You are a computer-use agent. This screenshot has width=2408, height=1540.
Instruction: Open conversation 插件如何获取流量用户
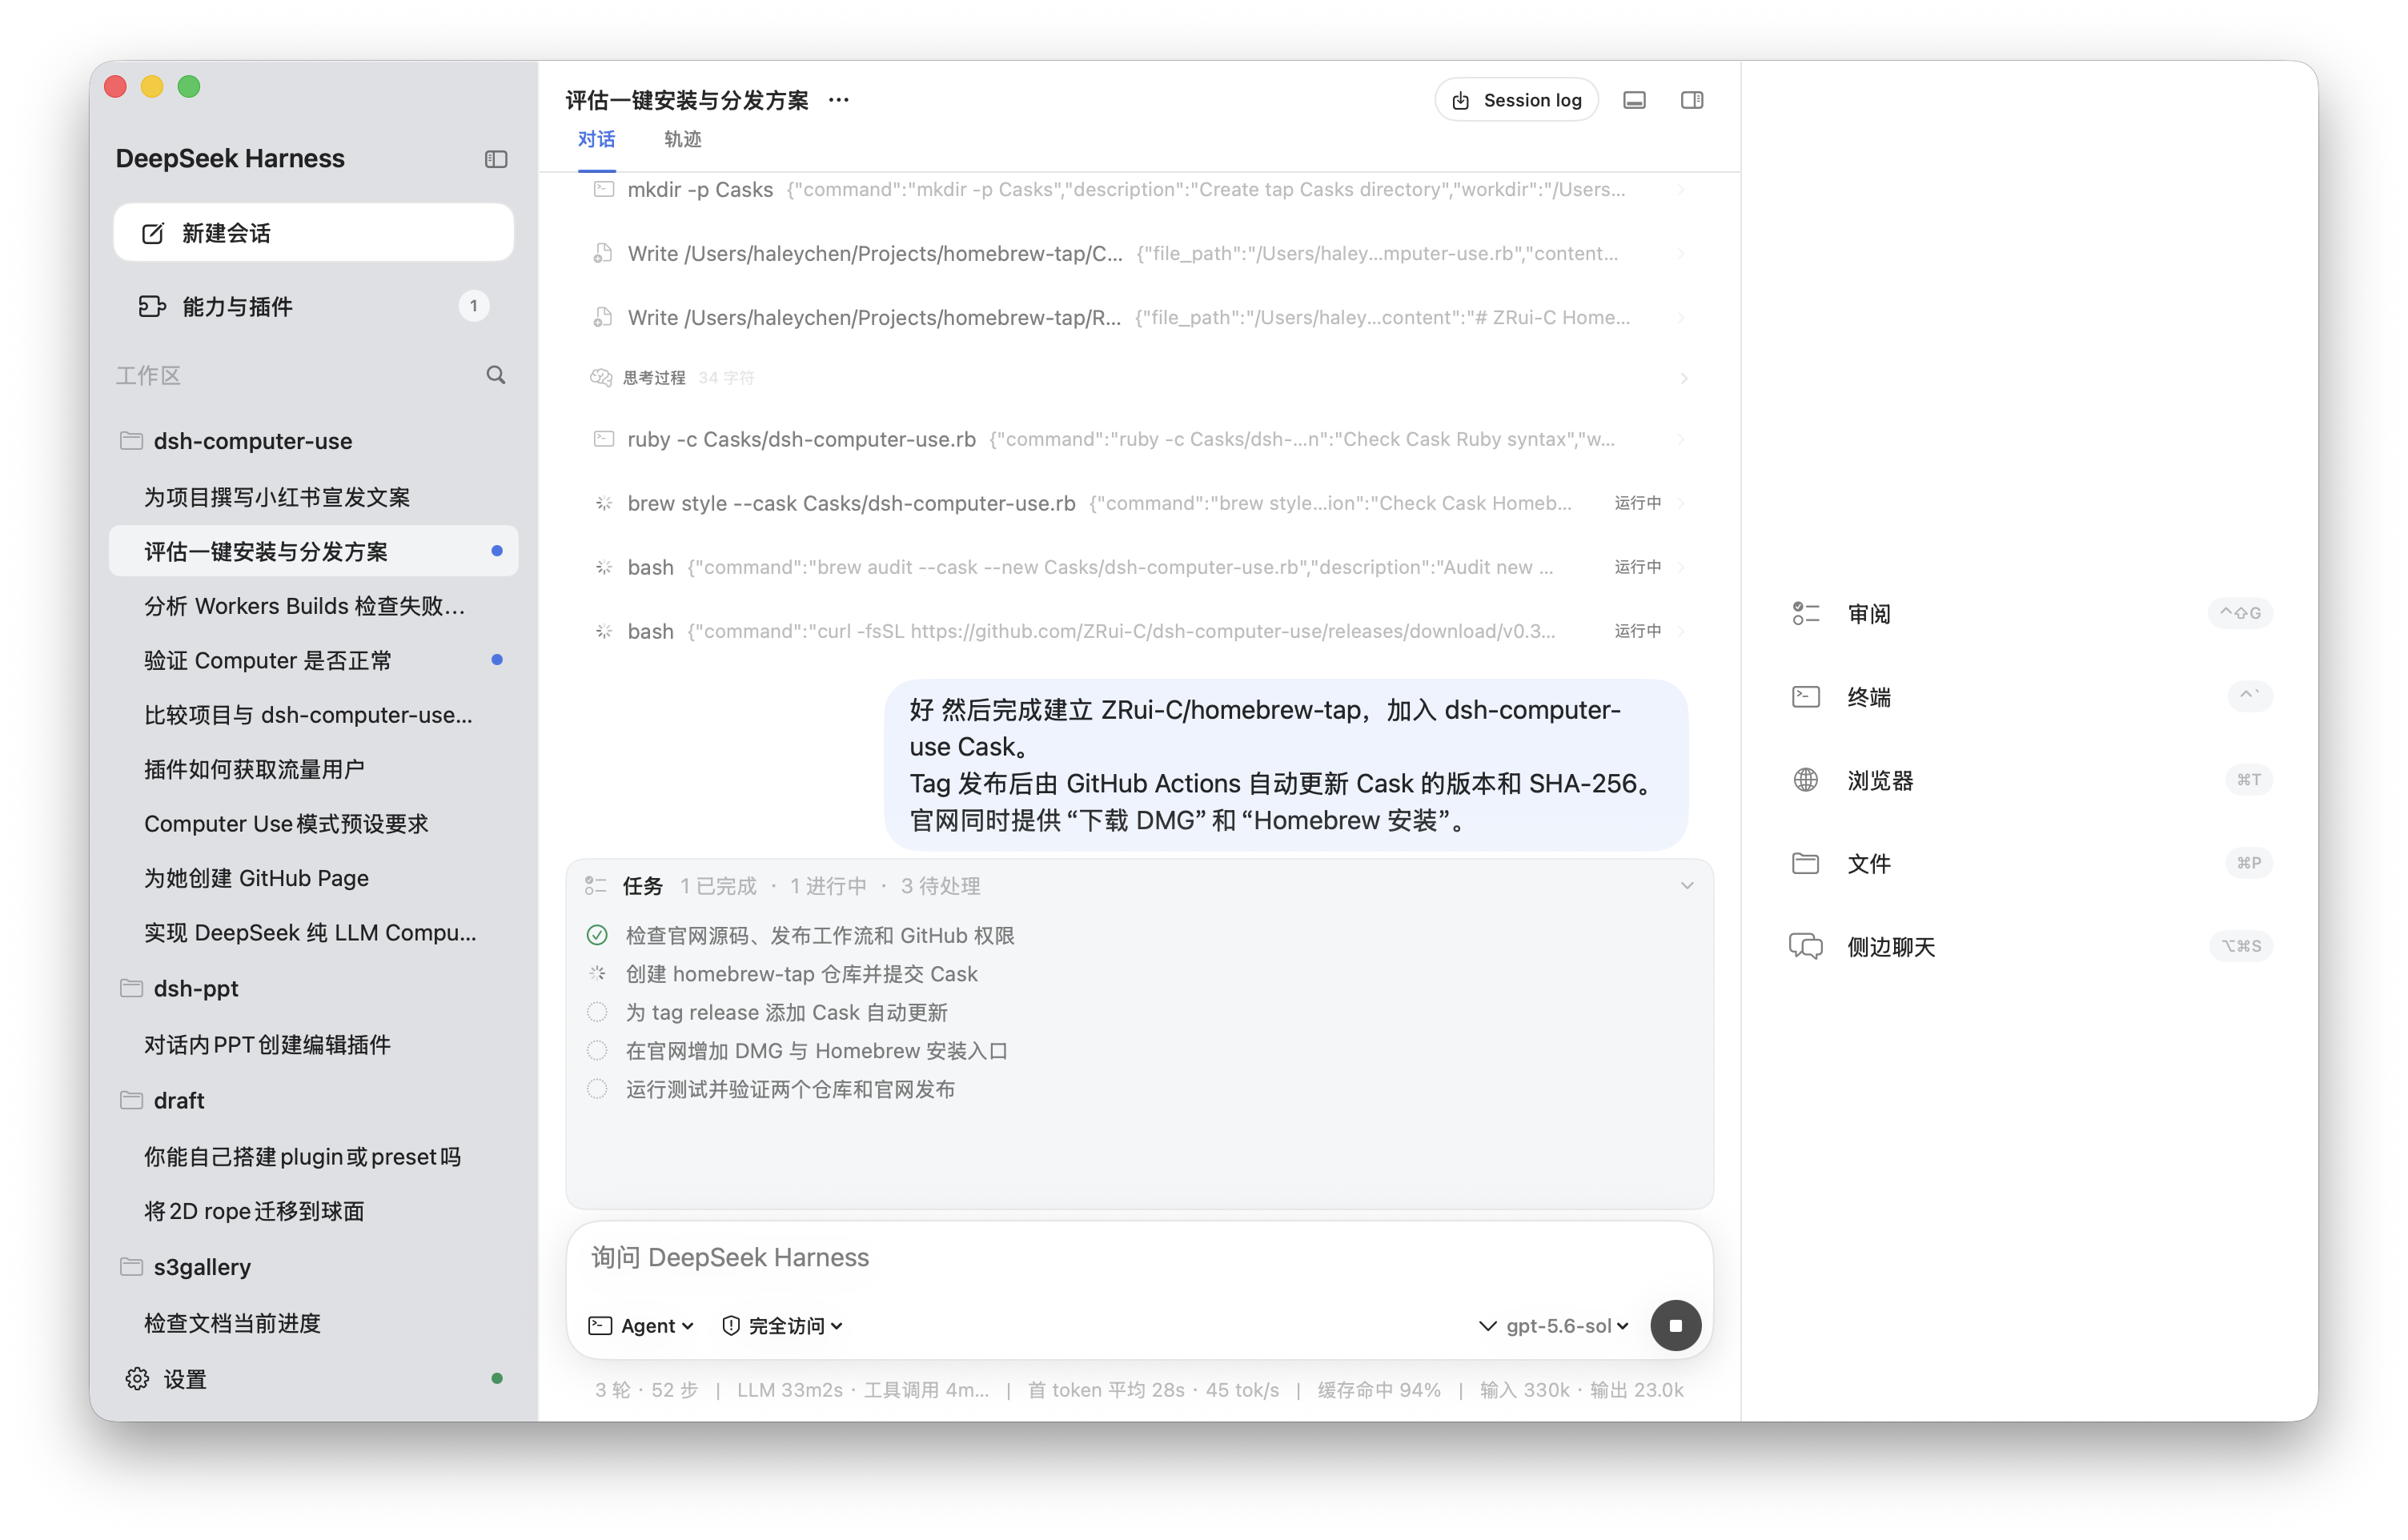point(313,769)
